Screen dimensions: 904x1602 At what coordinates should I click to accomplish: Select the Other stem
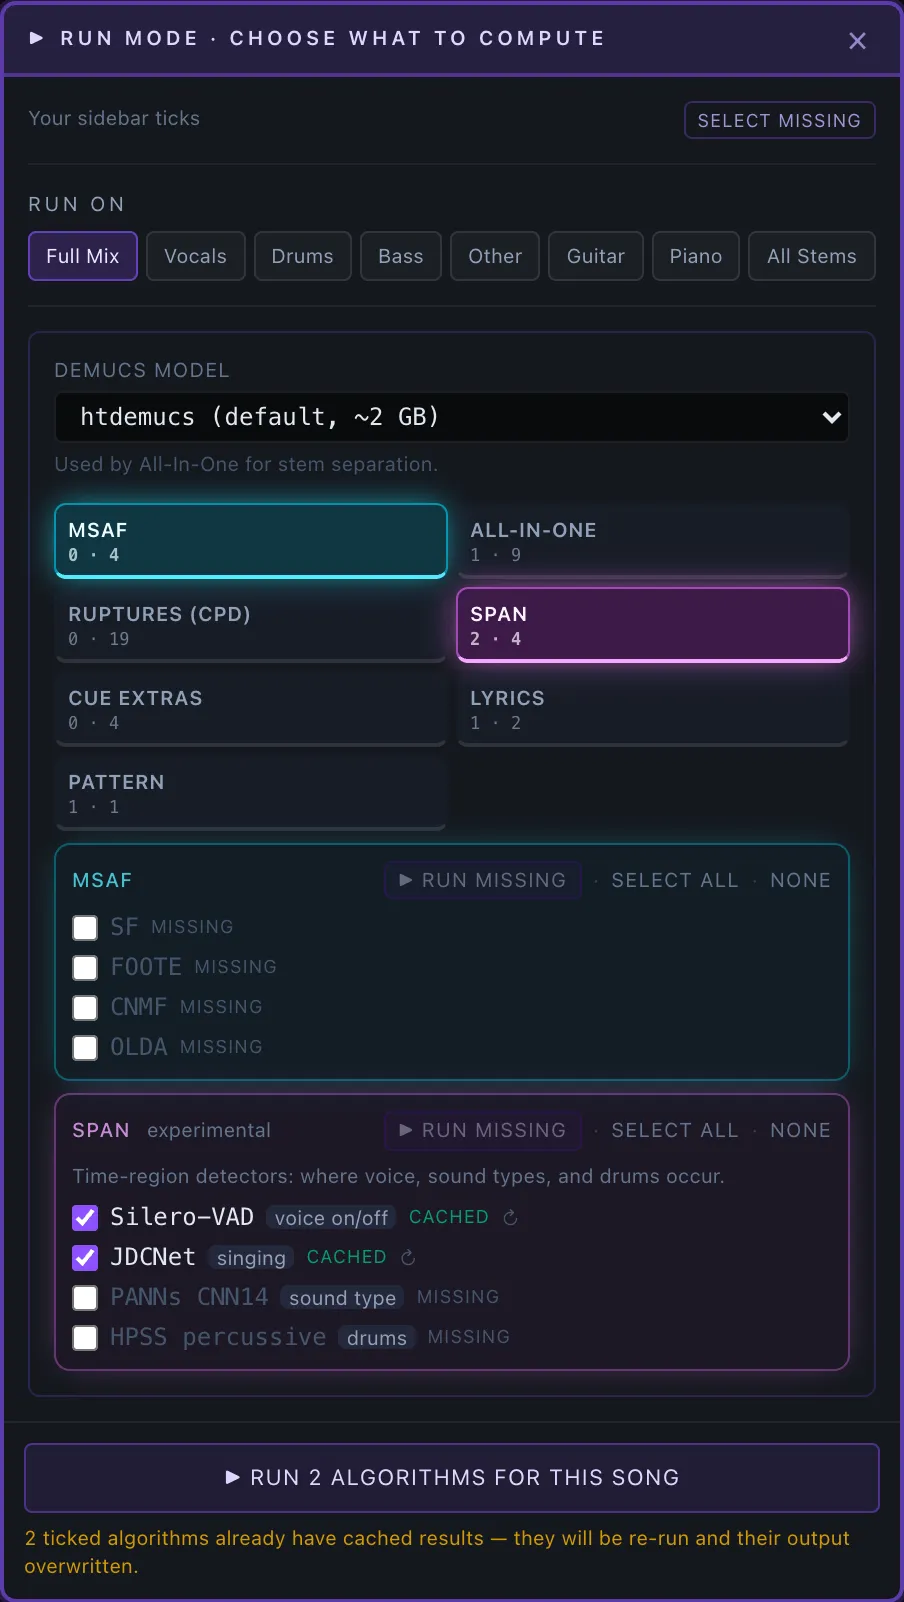(x=495, y=256)
